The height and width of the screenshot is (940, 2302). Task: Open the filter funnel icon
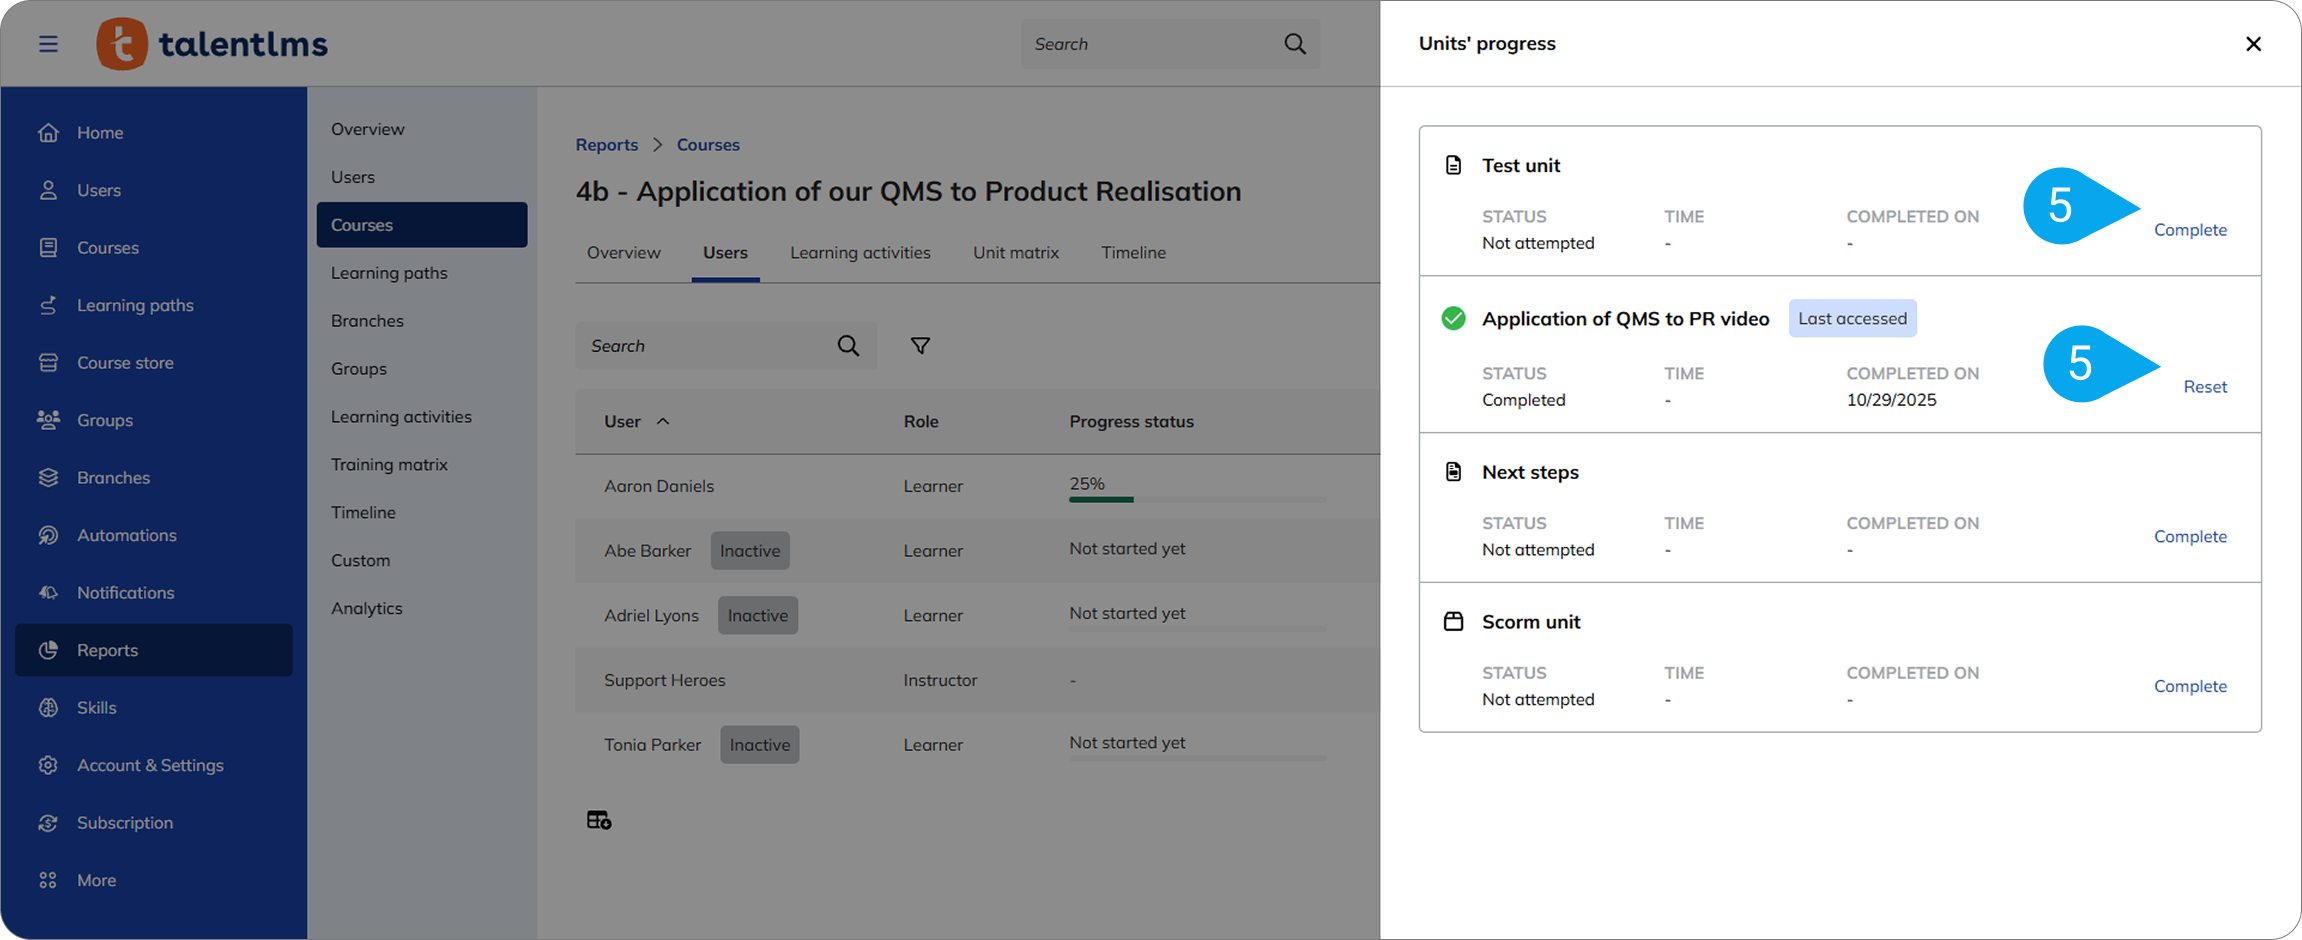(x=920, y=346)
